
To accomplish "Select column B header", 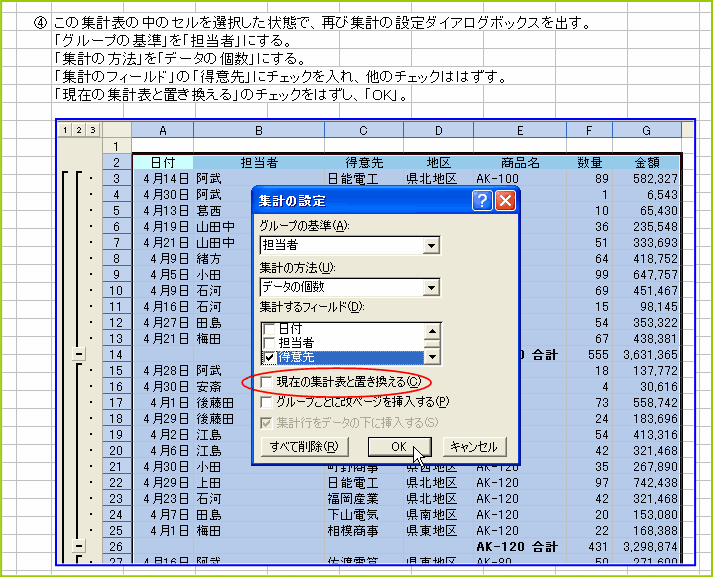I will (259, 130).
